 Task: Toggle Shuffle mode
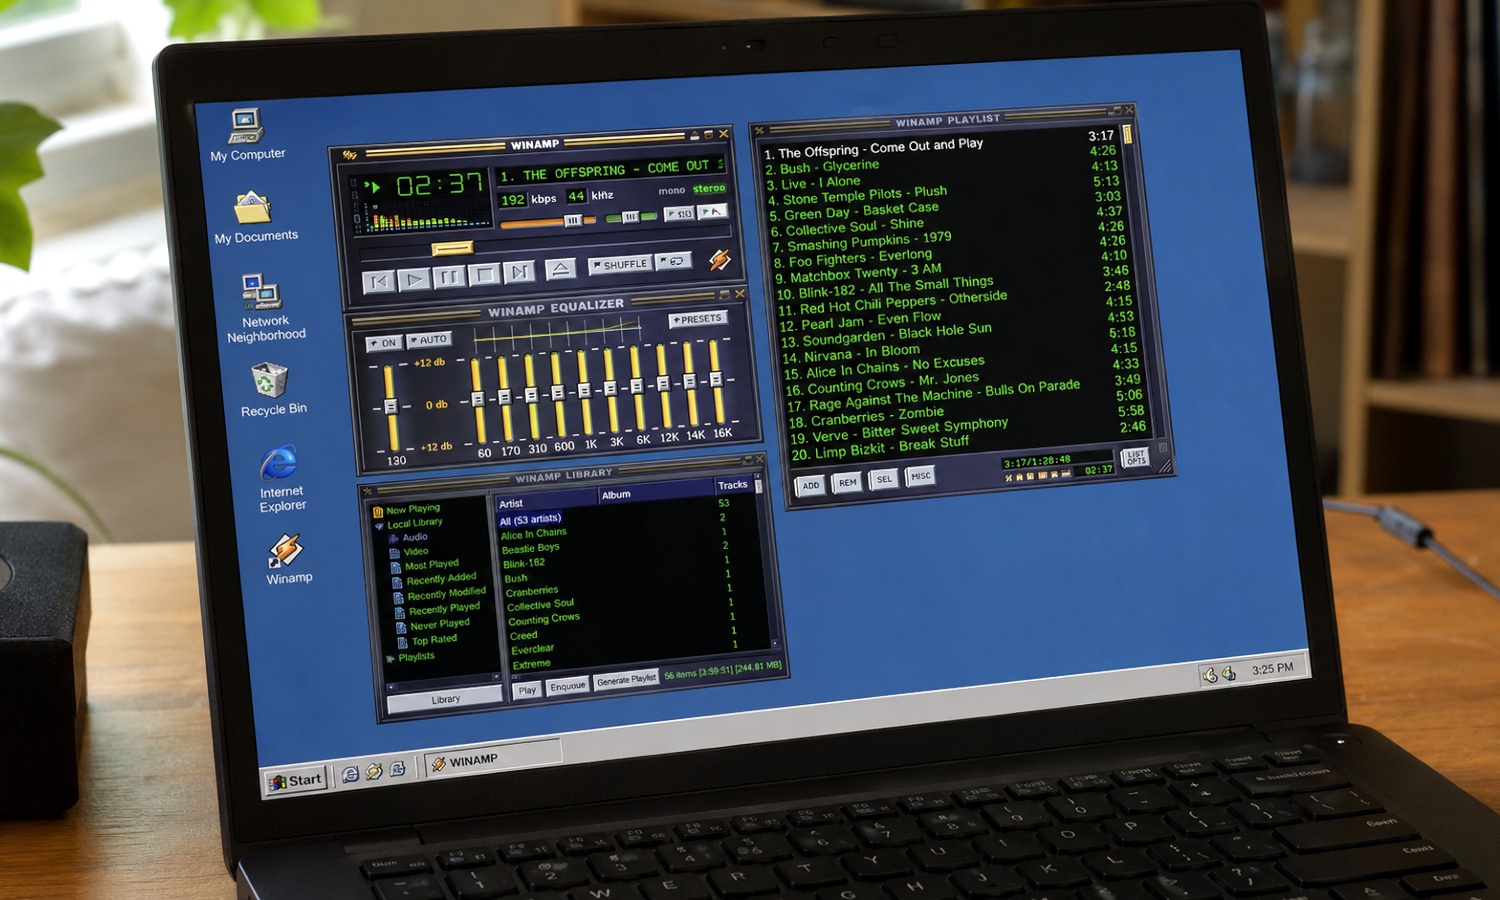(620, 265)
